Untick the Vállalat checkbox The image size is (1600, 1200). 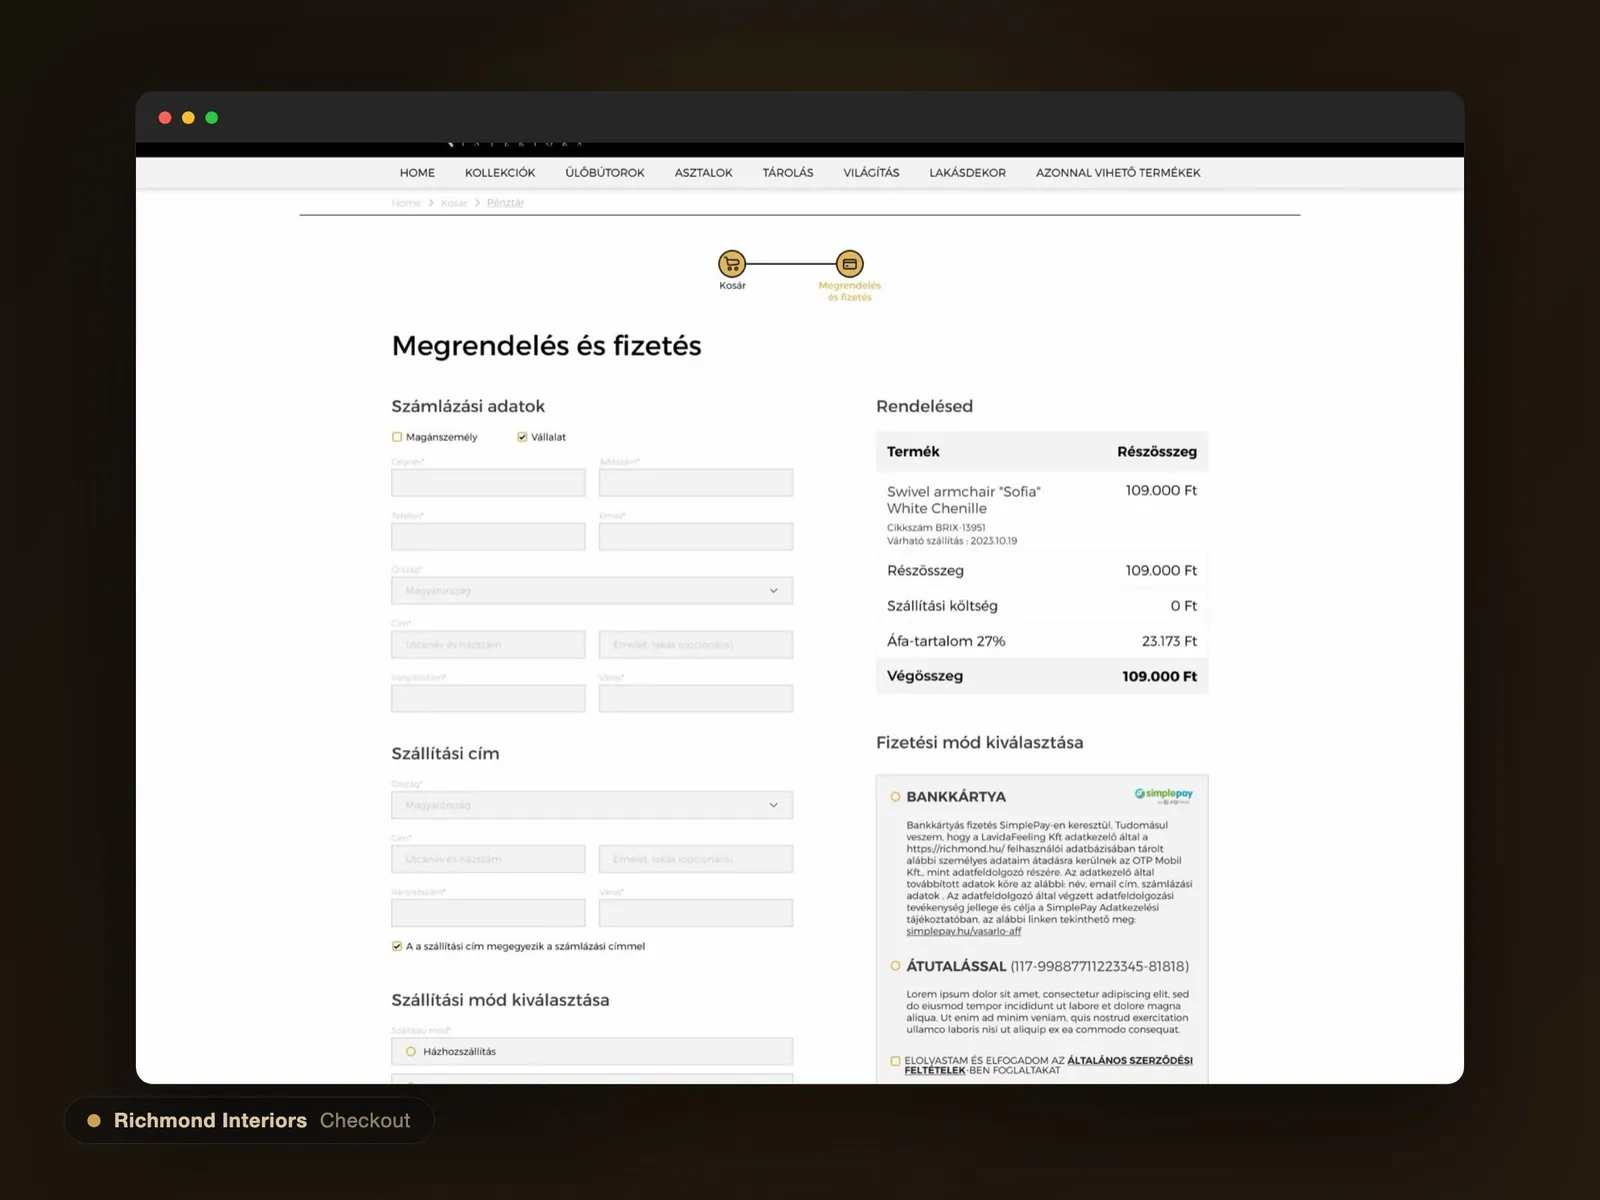point(522,437)
